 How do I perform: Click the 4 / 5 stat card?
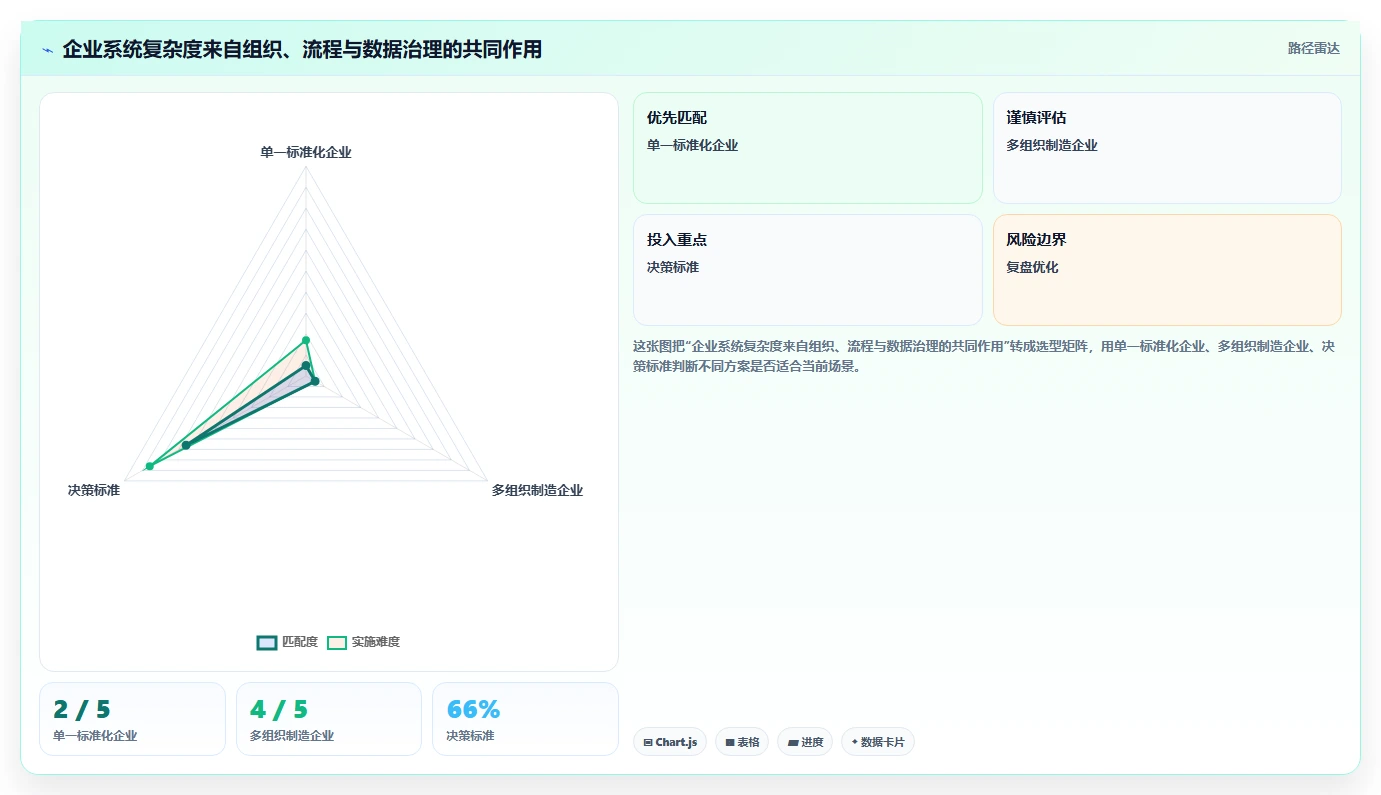[329, 719]
